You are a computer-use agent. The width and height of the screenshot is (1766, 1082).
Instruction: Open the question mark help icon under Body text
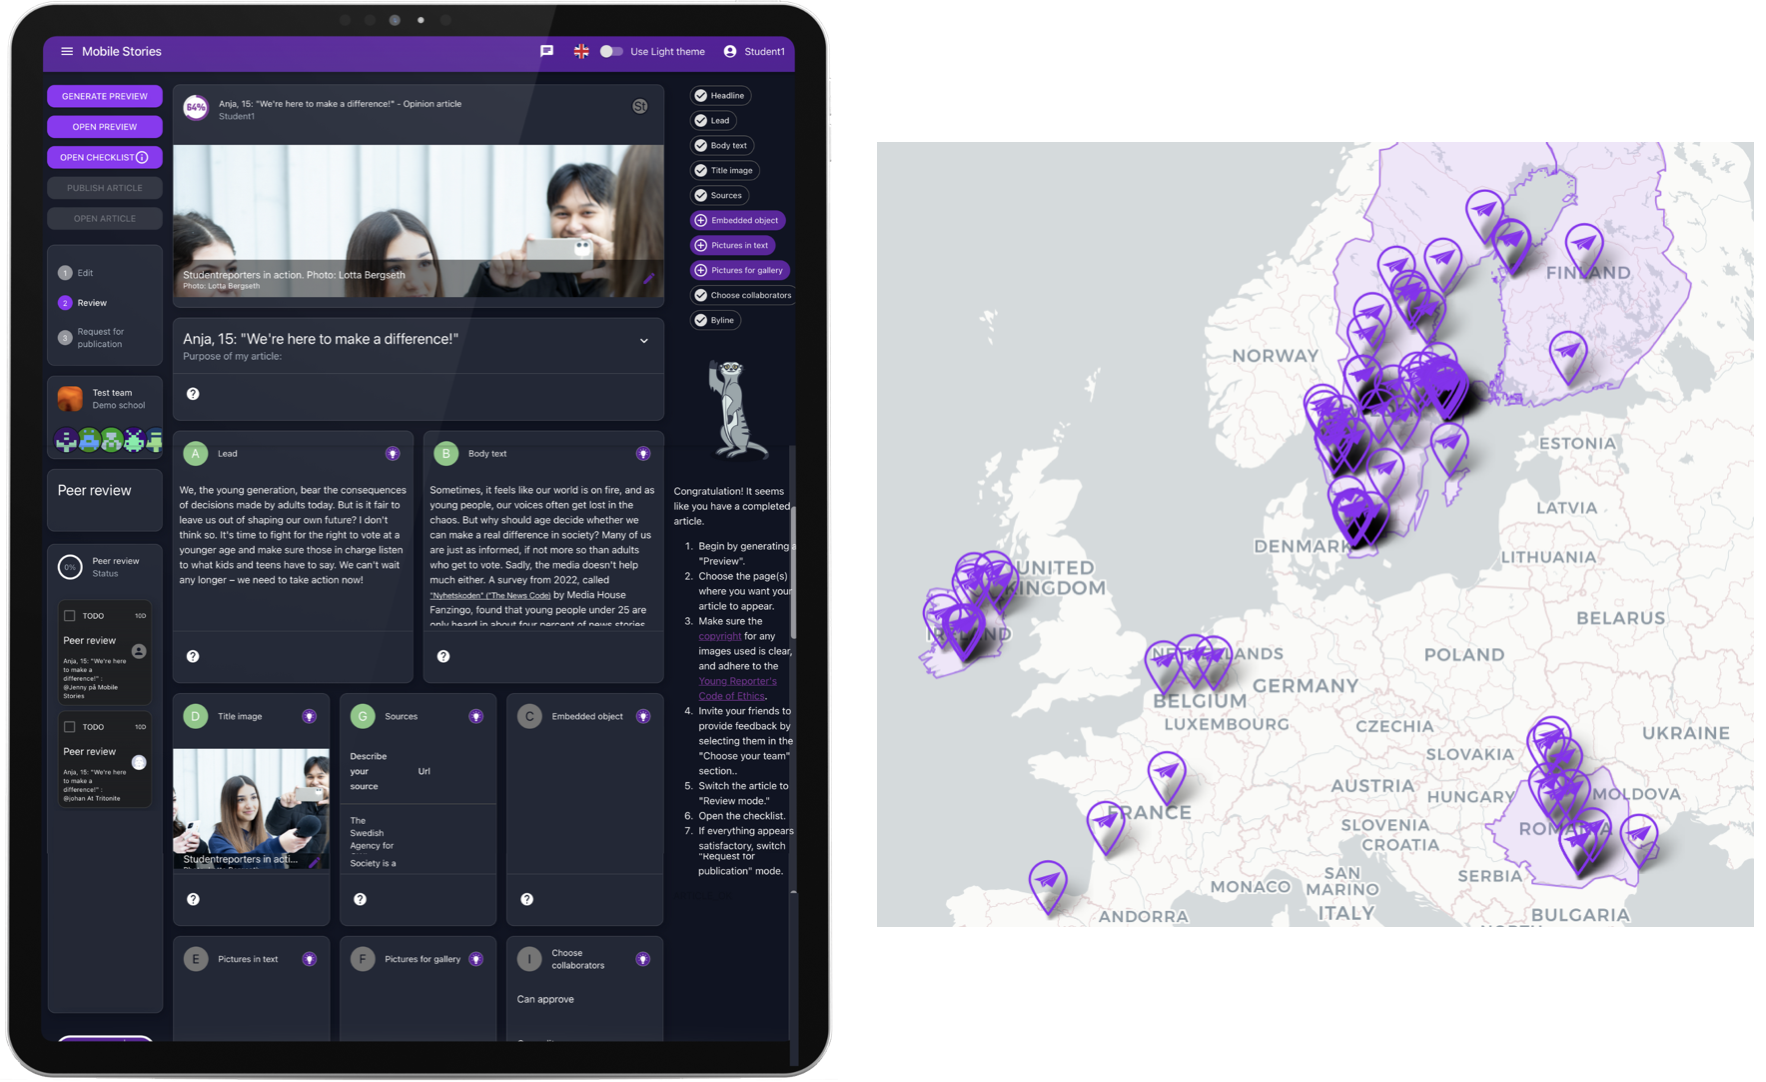(443, 656)
